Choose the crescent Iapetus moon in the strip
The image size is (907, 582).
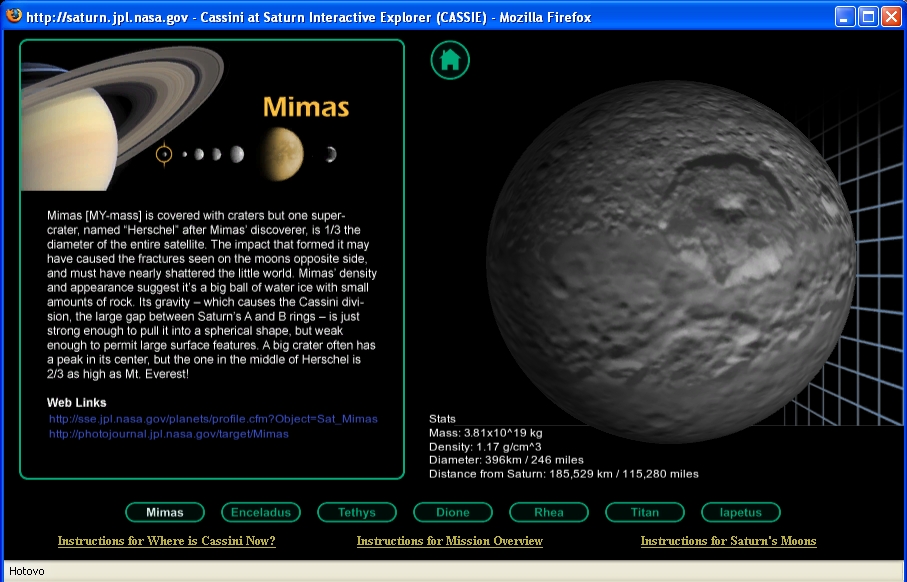pos(330,154)
